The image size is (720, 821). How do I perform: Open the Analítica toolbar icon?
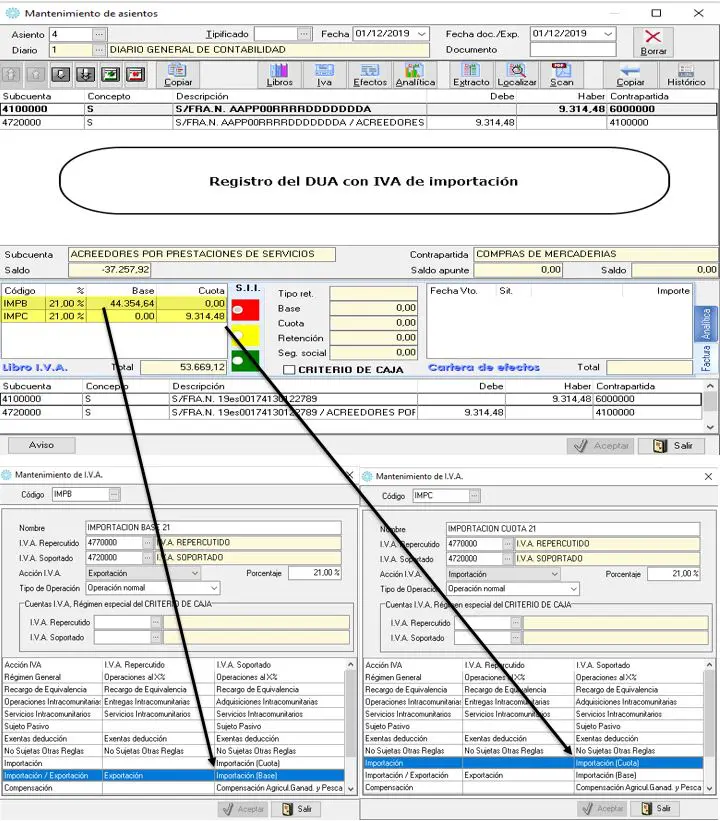[415, 75]
